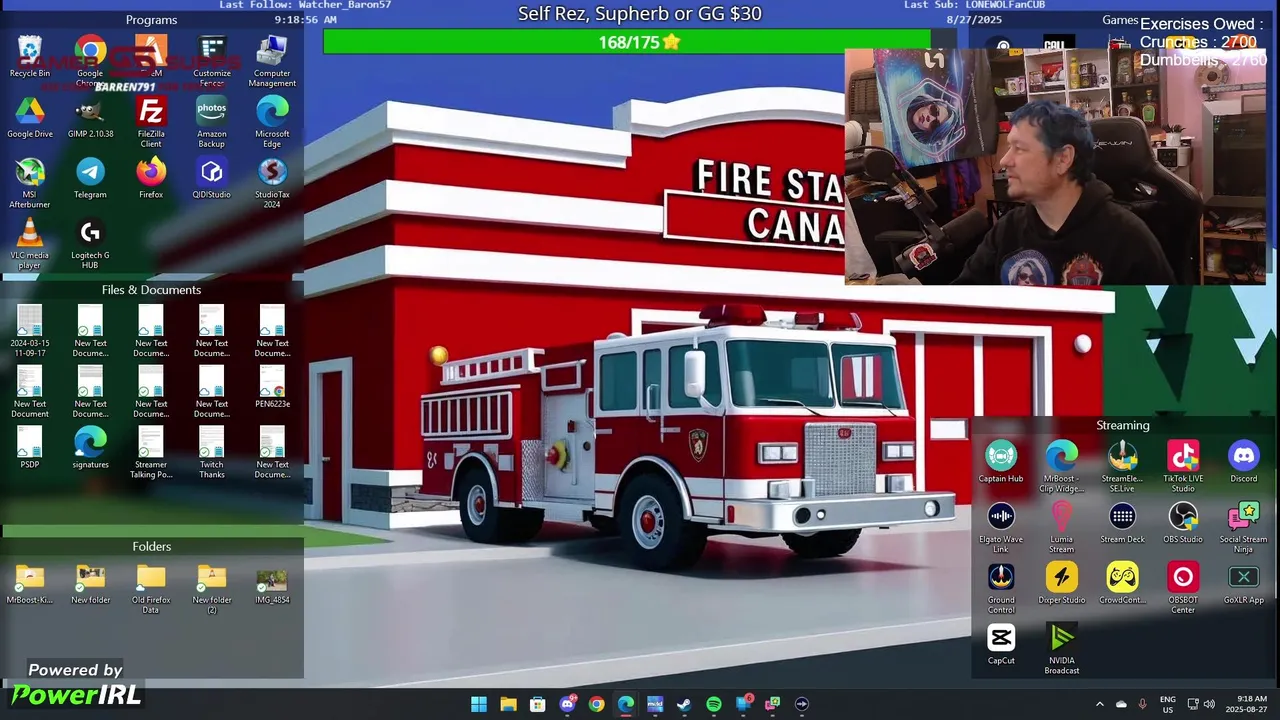
Task: Select the PSDP document
Action: point(30,448)
